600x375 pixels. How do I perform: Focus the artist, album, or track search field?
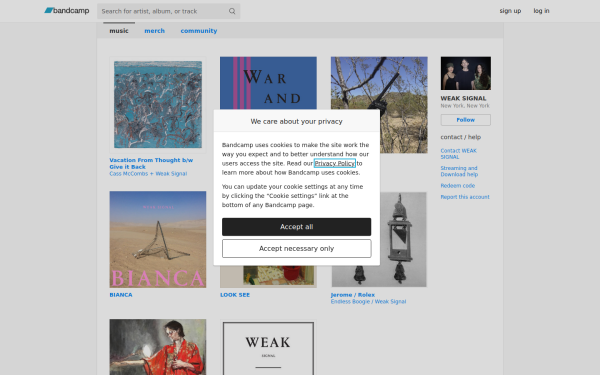pos(168,11)
